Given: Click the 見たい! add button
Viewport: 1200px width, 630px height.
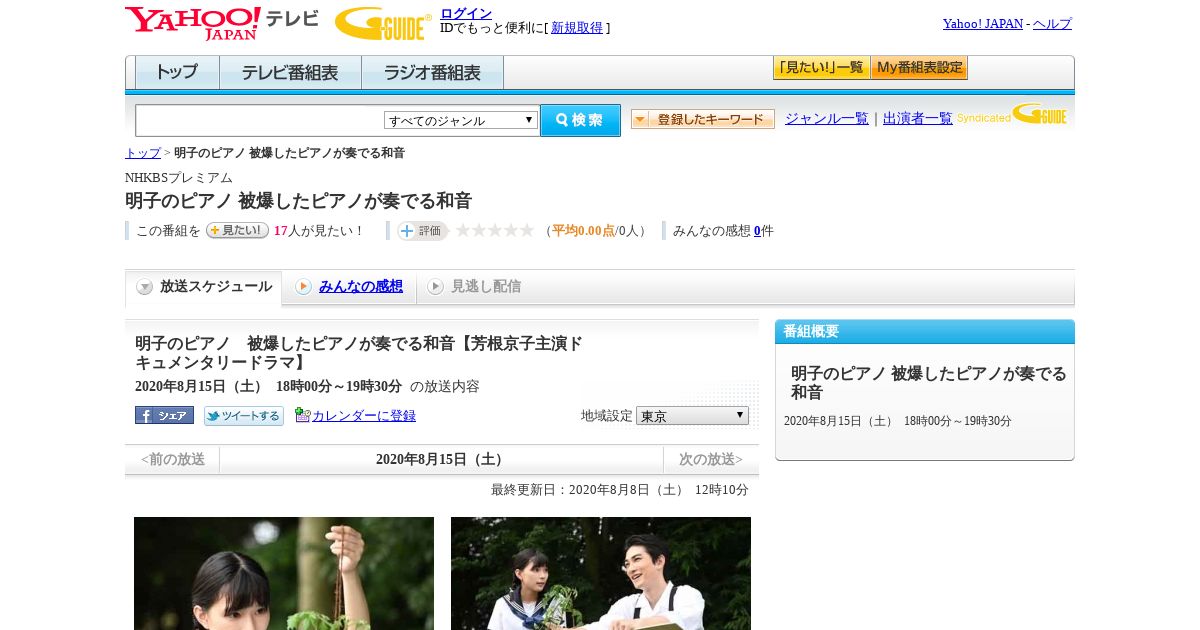Looking at the screenshot, I should tap(237, 230).
